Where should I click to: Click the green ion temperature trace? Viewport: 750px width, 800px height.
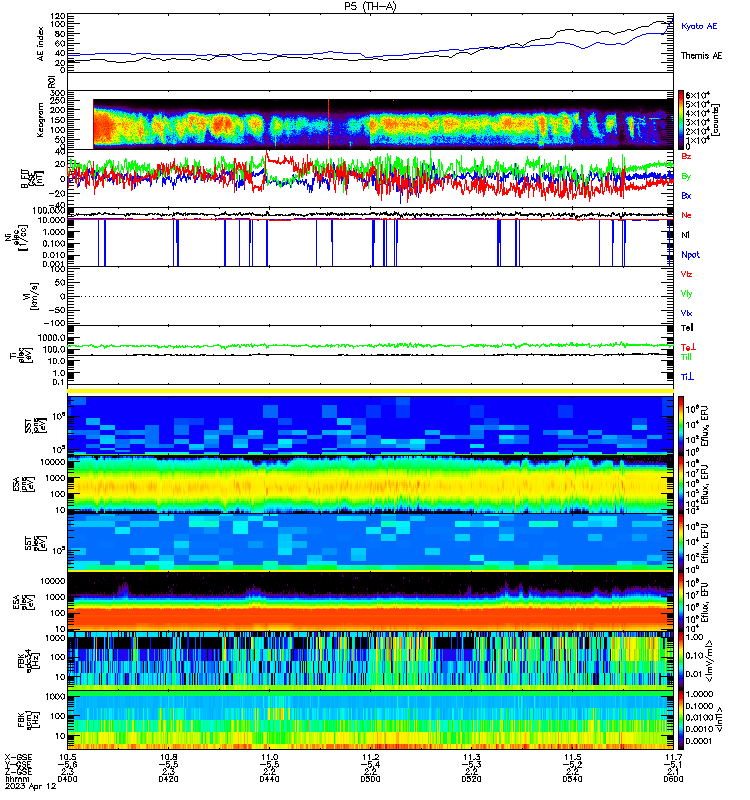[x=370, y=346]
